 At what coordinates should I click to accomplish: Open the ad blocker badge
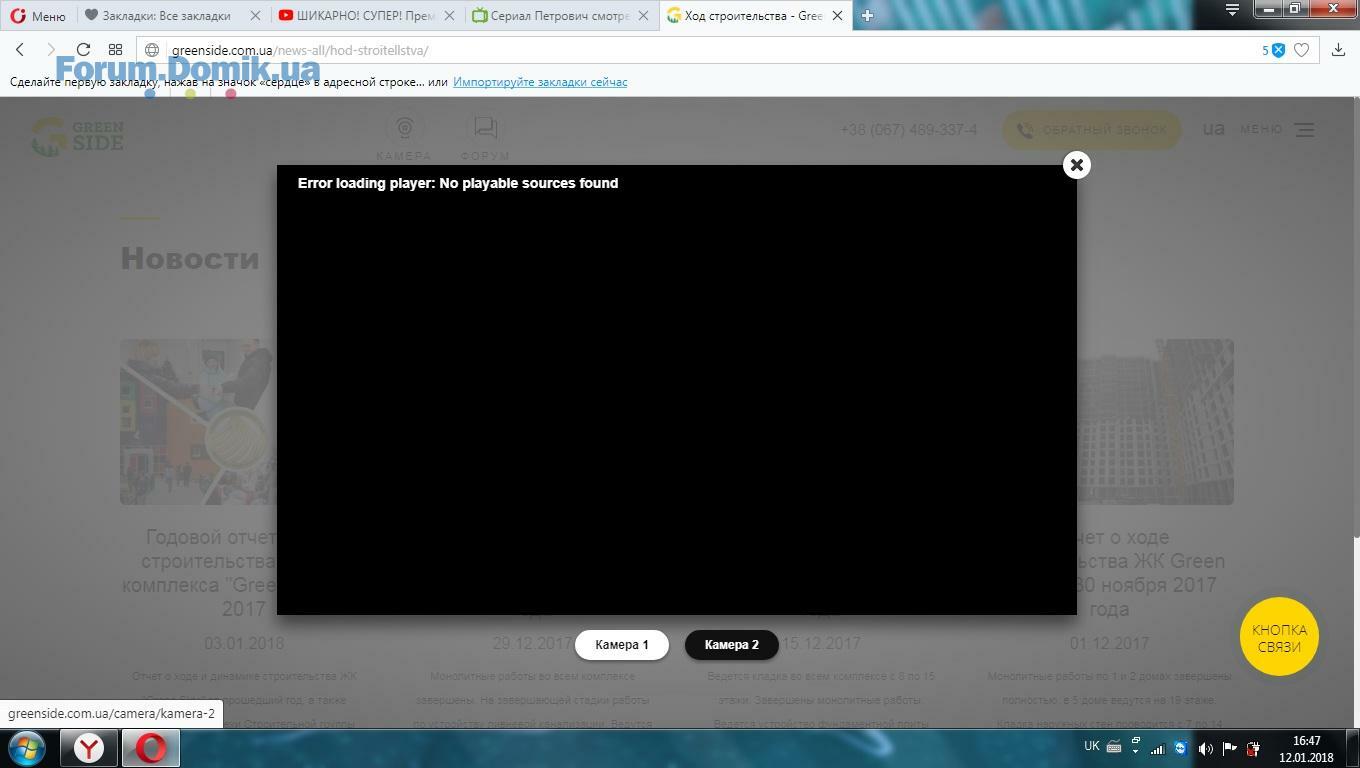(x=1273, y=50)
